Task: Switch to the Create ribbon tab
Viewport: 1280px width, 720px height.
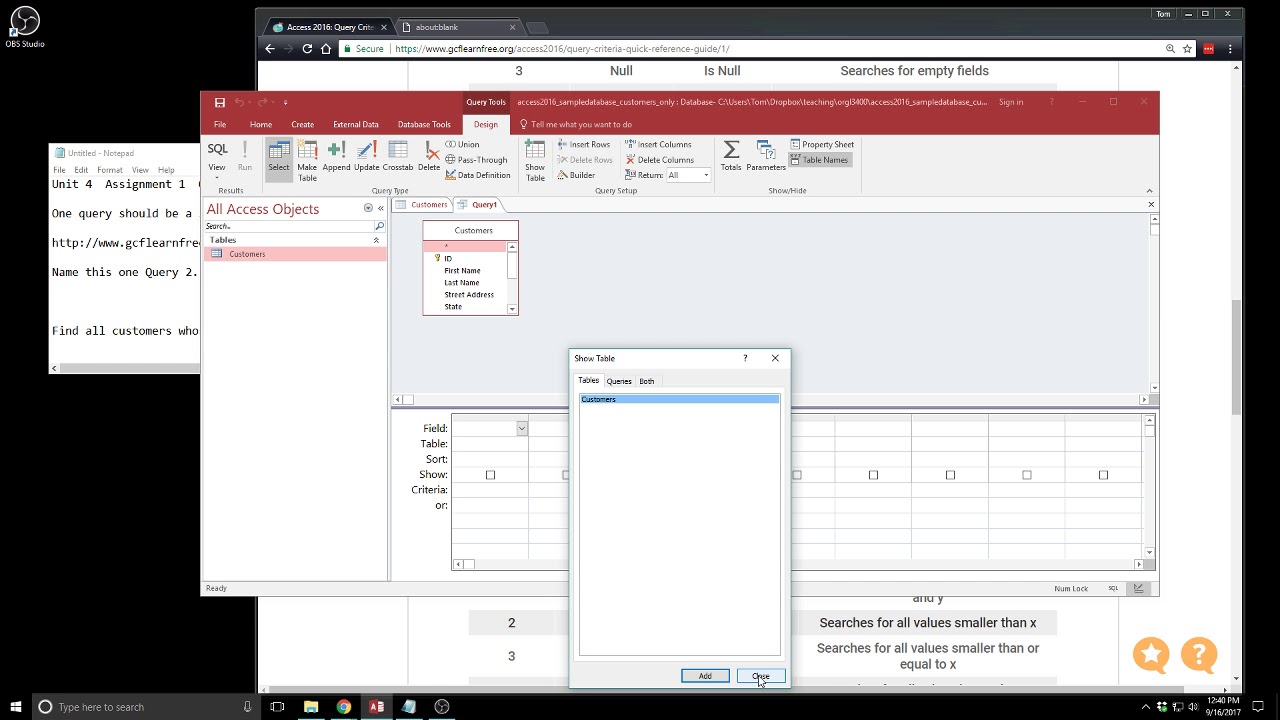Action: pos(302,125)
